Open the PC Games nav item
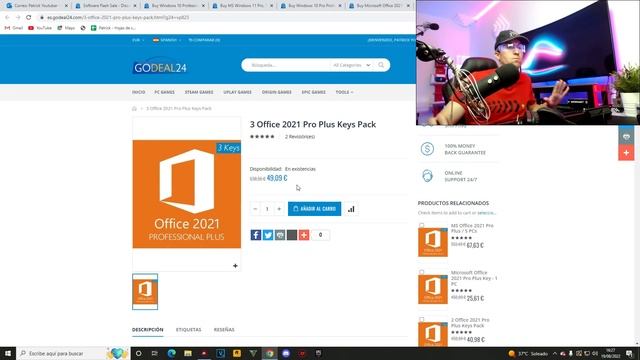The image size is (640, 360). [164, 92]
